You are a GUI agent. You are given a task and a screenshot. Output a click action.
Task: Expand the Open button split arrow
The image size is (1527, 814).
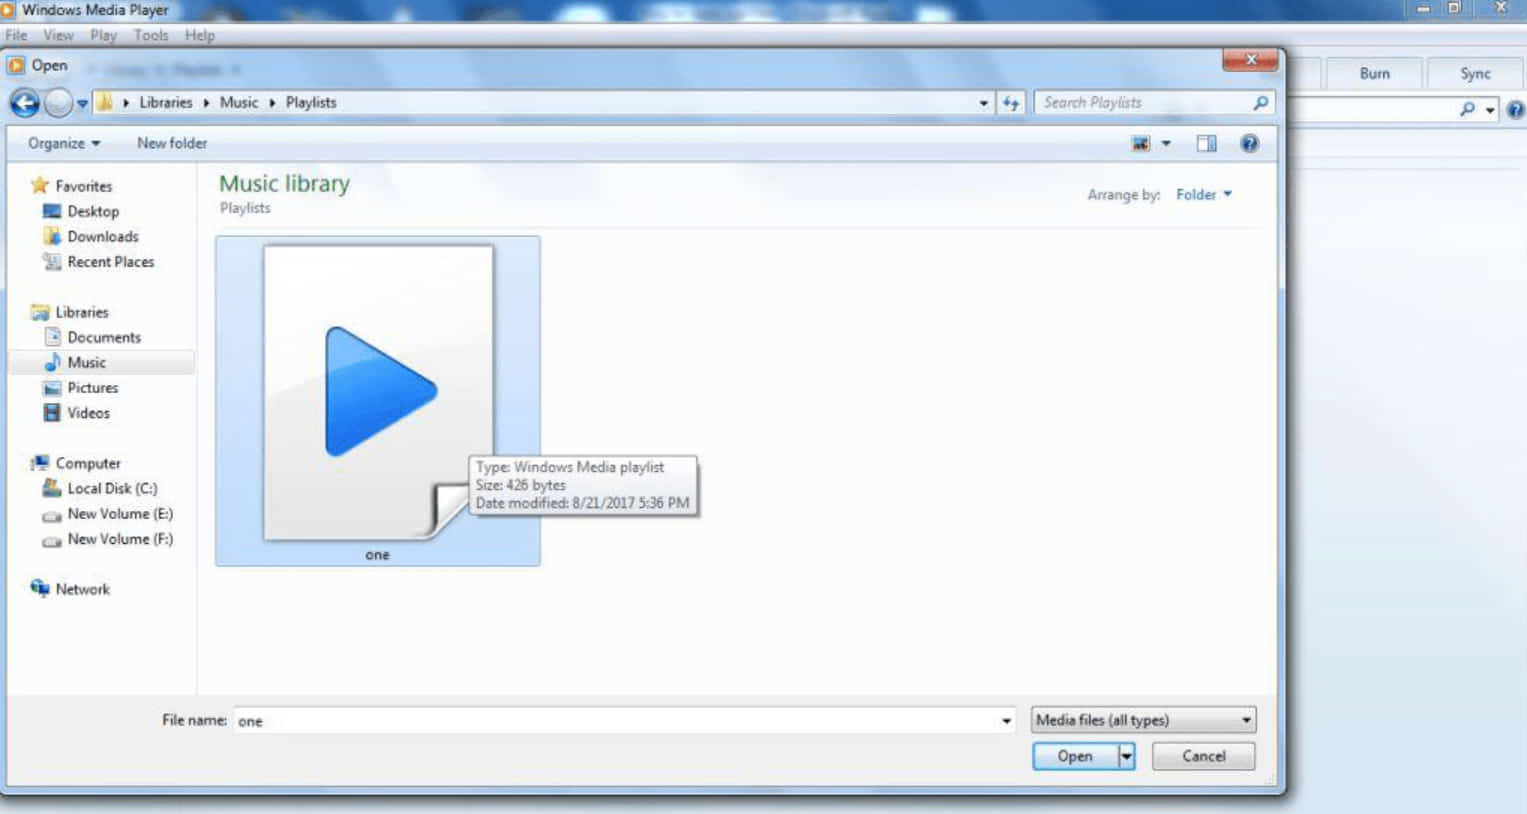pyautogui.click(x=1126, y=756)
